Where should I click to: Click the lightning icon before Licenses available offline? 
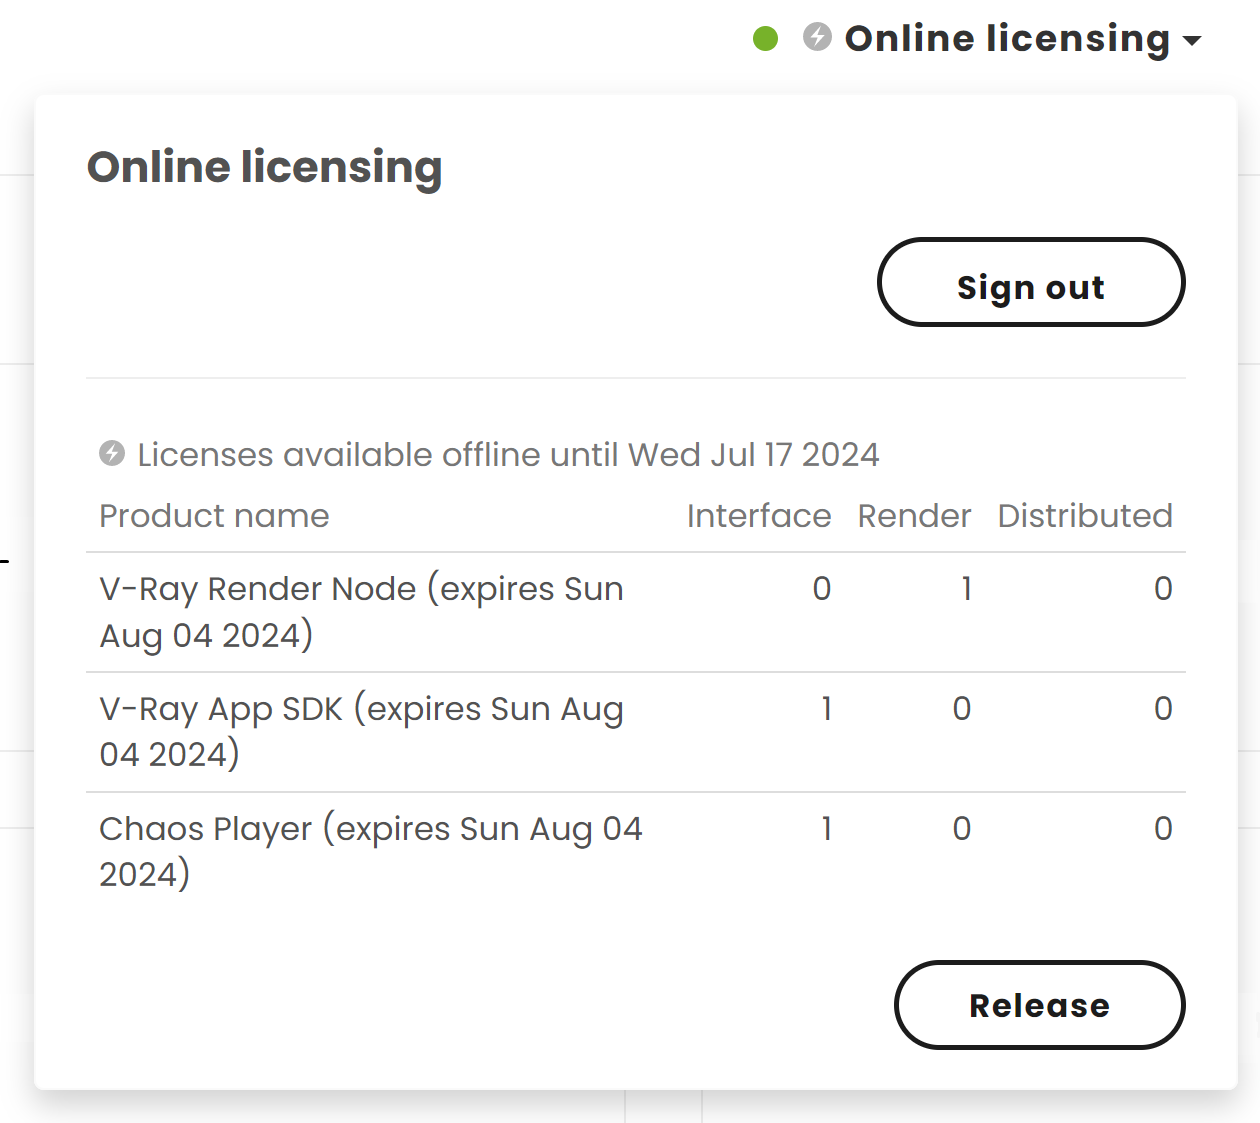(112, 453)
